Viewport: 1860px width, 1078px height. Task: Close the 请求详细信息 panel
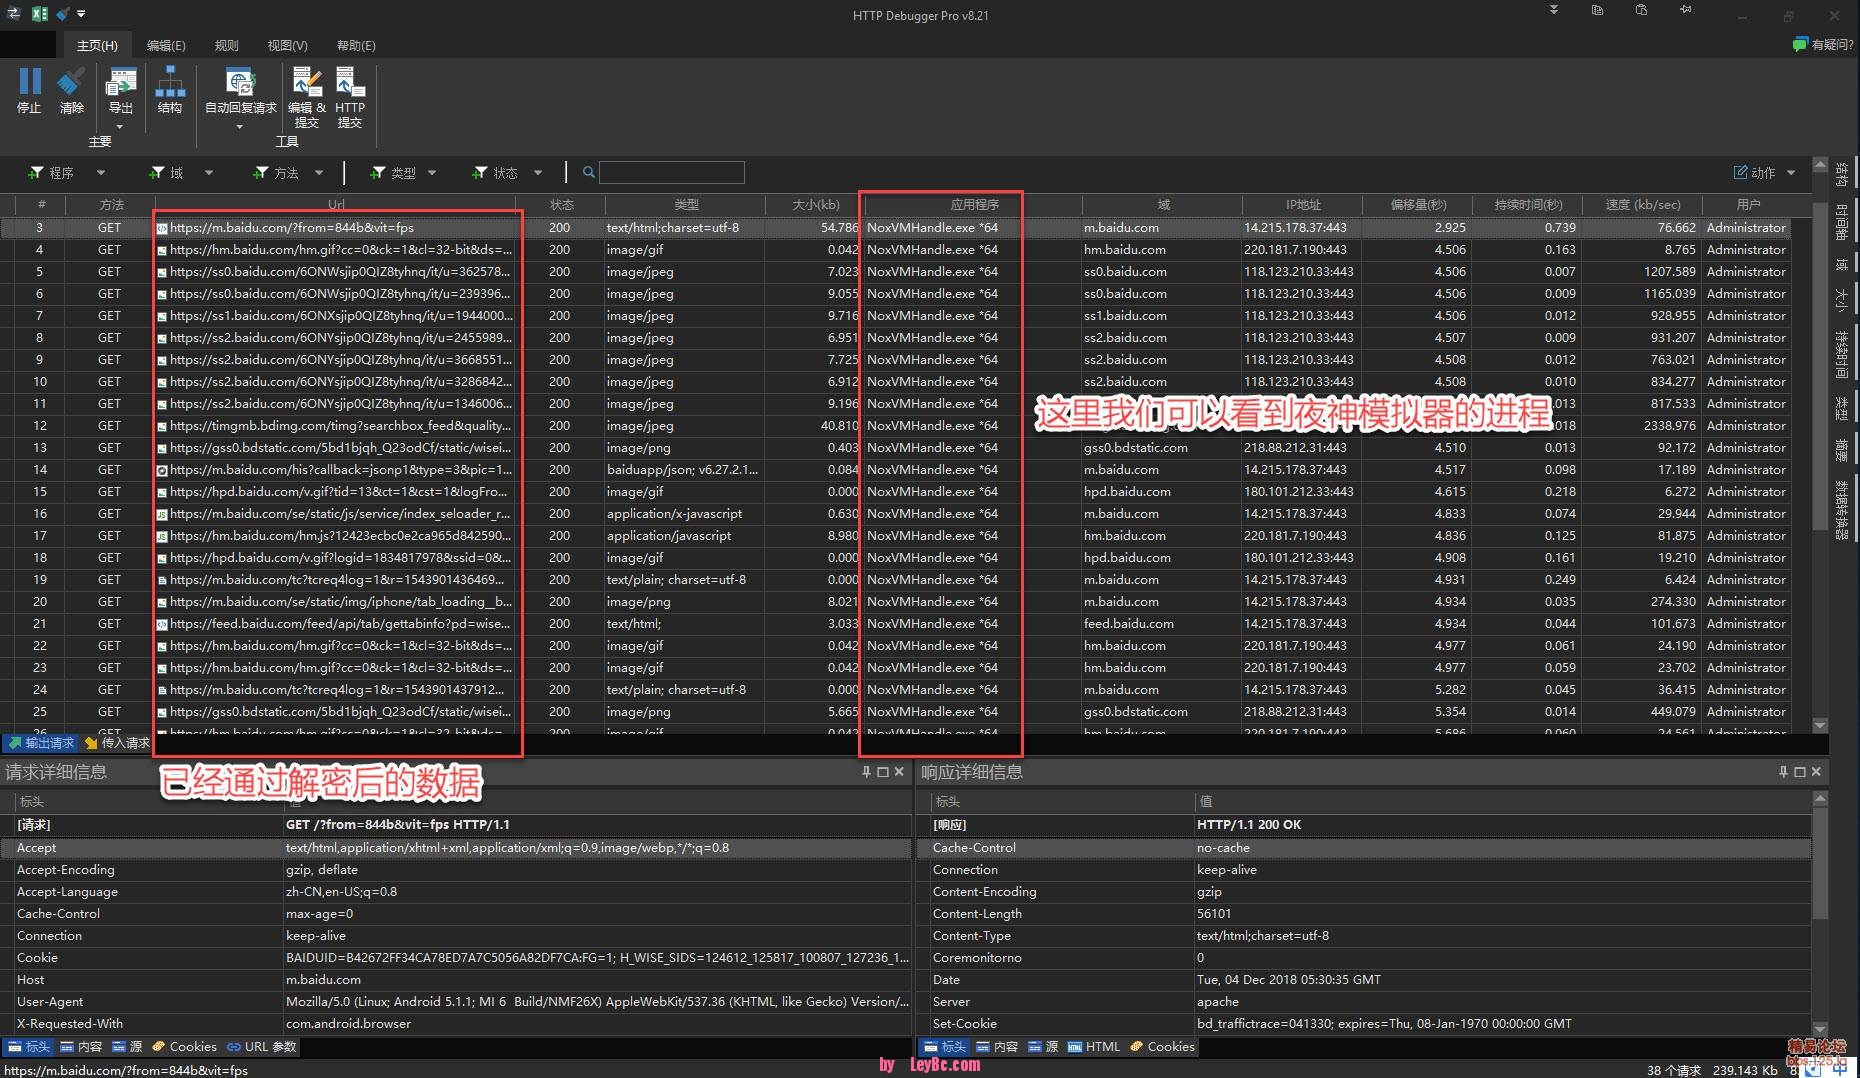(899, 772)
